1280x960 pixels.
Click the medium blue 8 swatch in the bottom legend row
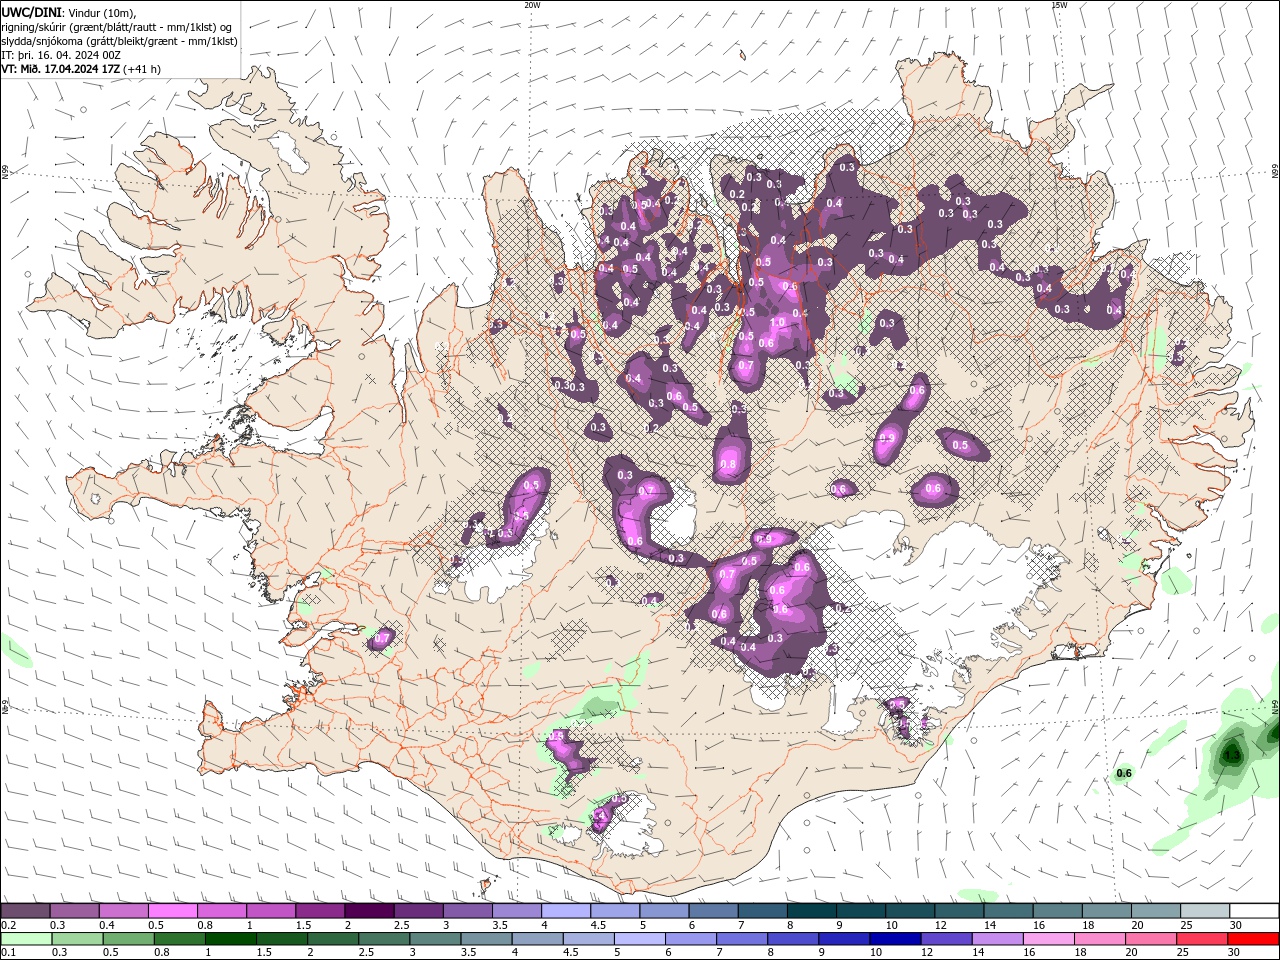[793, 939]
